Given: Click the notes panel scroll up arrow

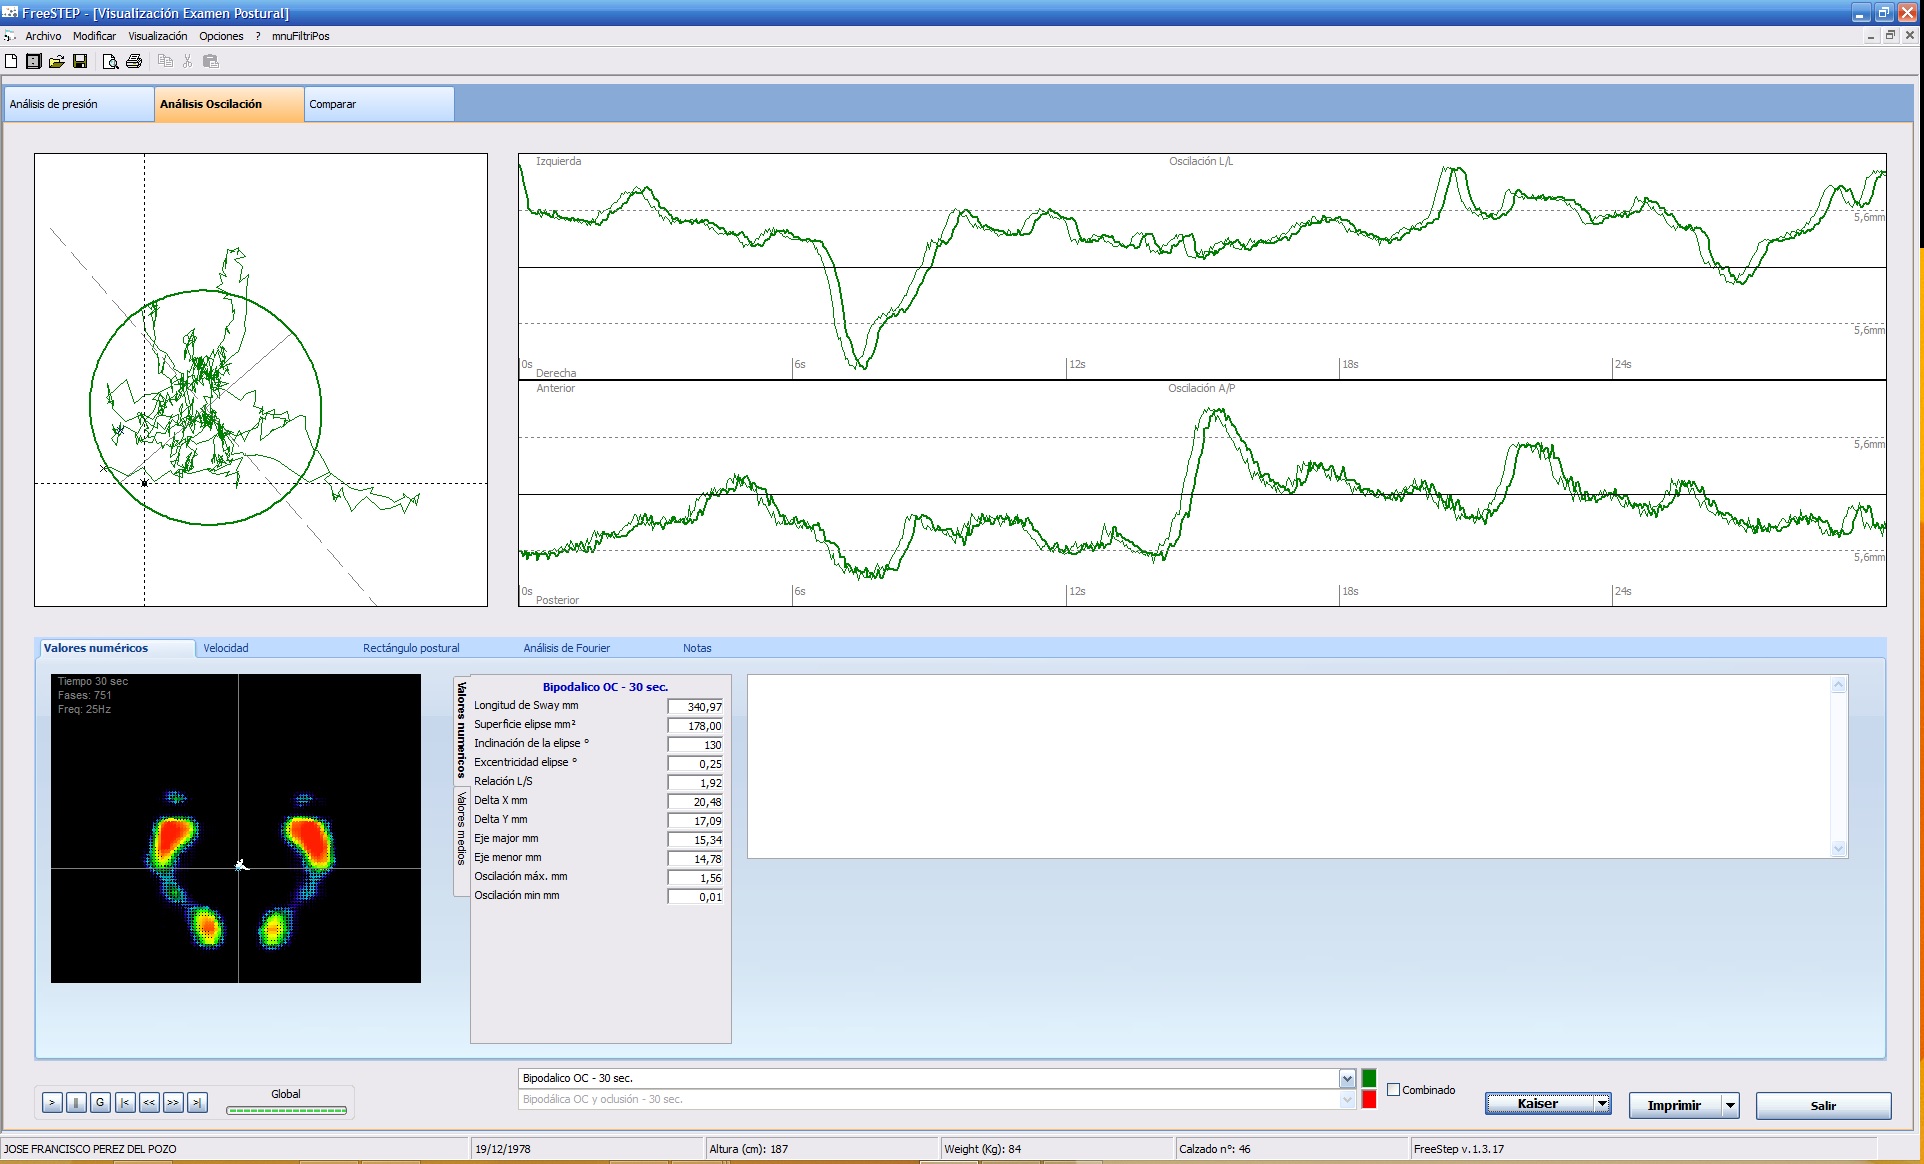Looking at the screenshot, I should (1838, 685).
